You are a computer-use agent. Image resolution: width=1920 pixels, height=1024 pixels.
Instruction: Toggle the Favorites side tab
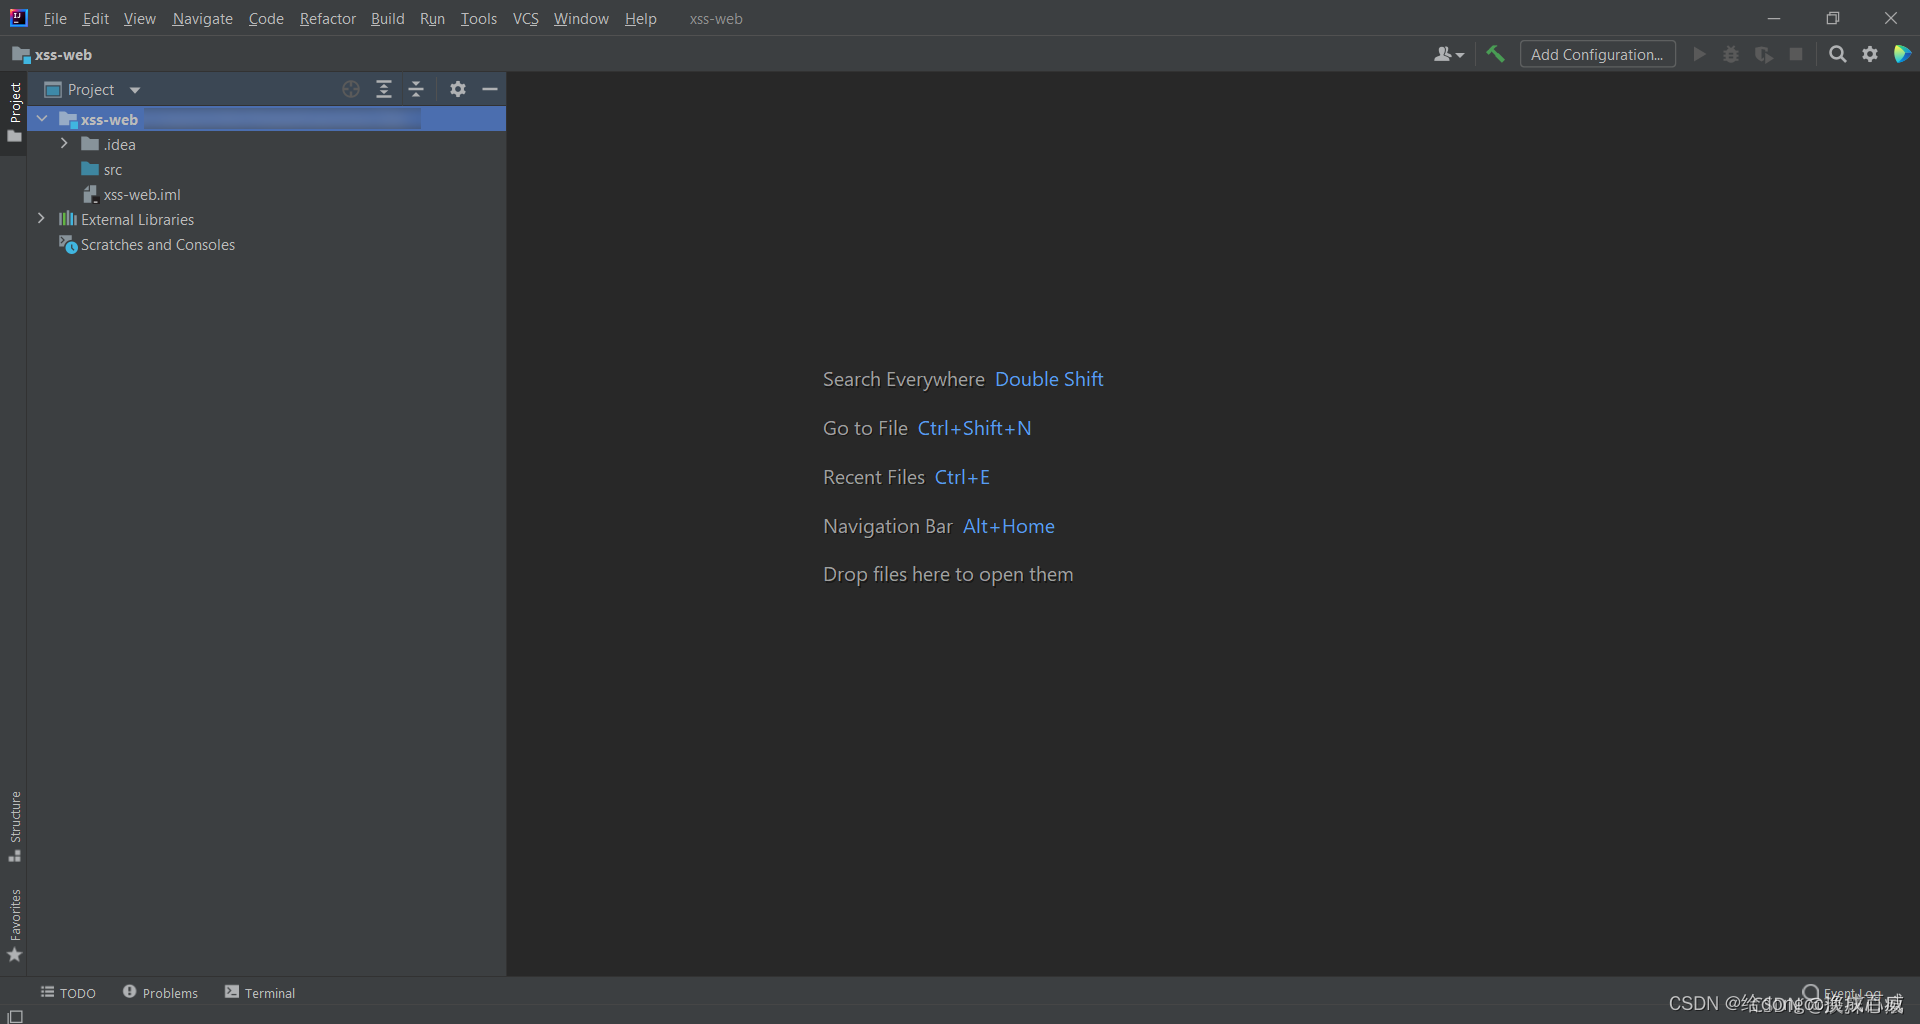14,925
